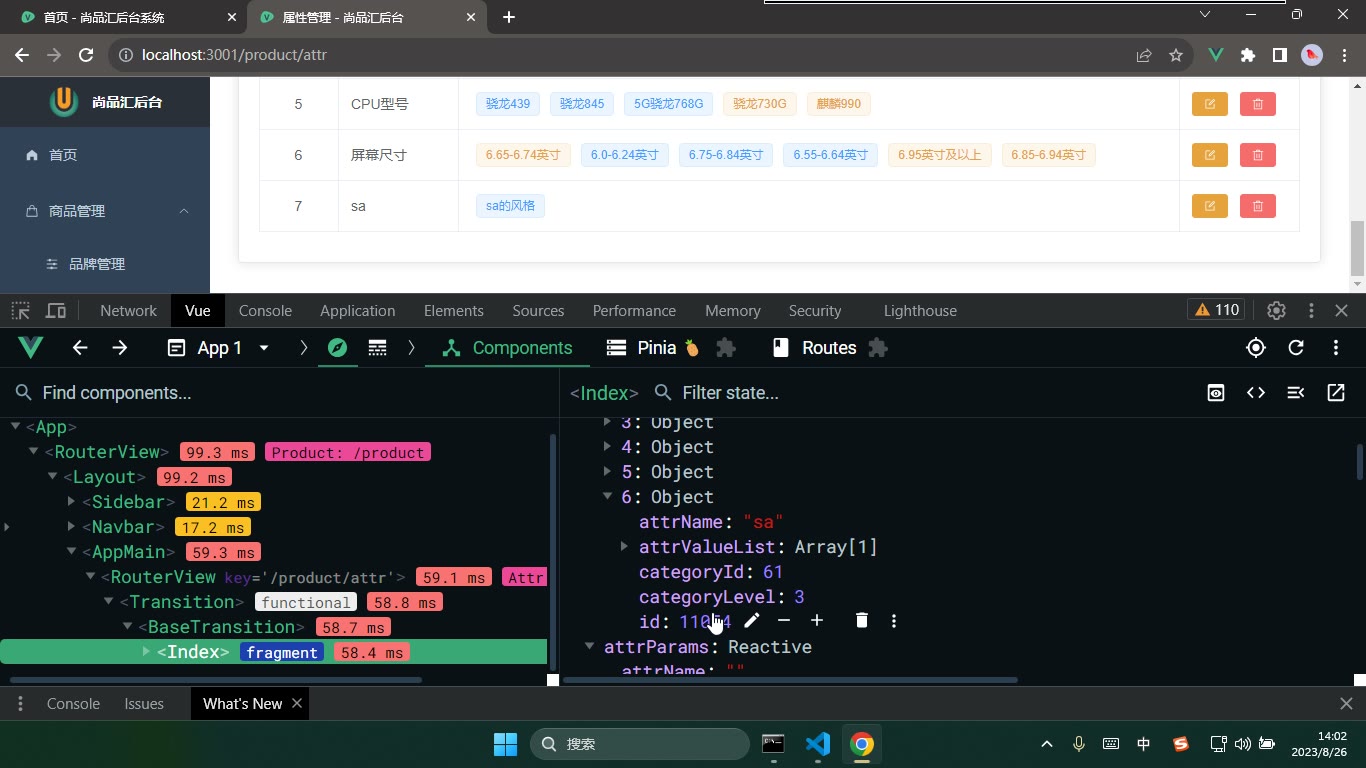This screenshot has height=768, width=1366.
Task: Open the App 1 dropdown selector
Action: 219,348
